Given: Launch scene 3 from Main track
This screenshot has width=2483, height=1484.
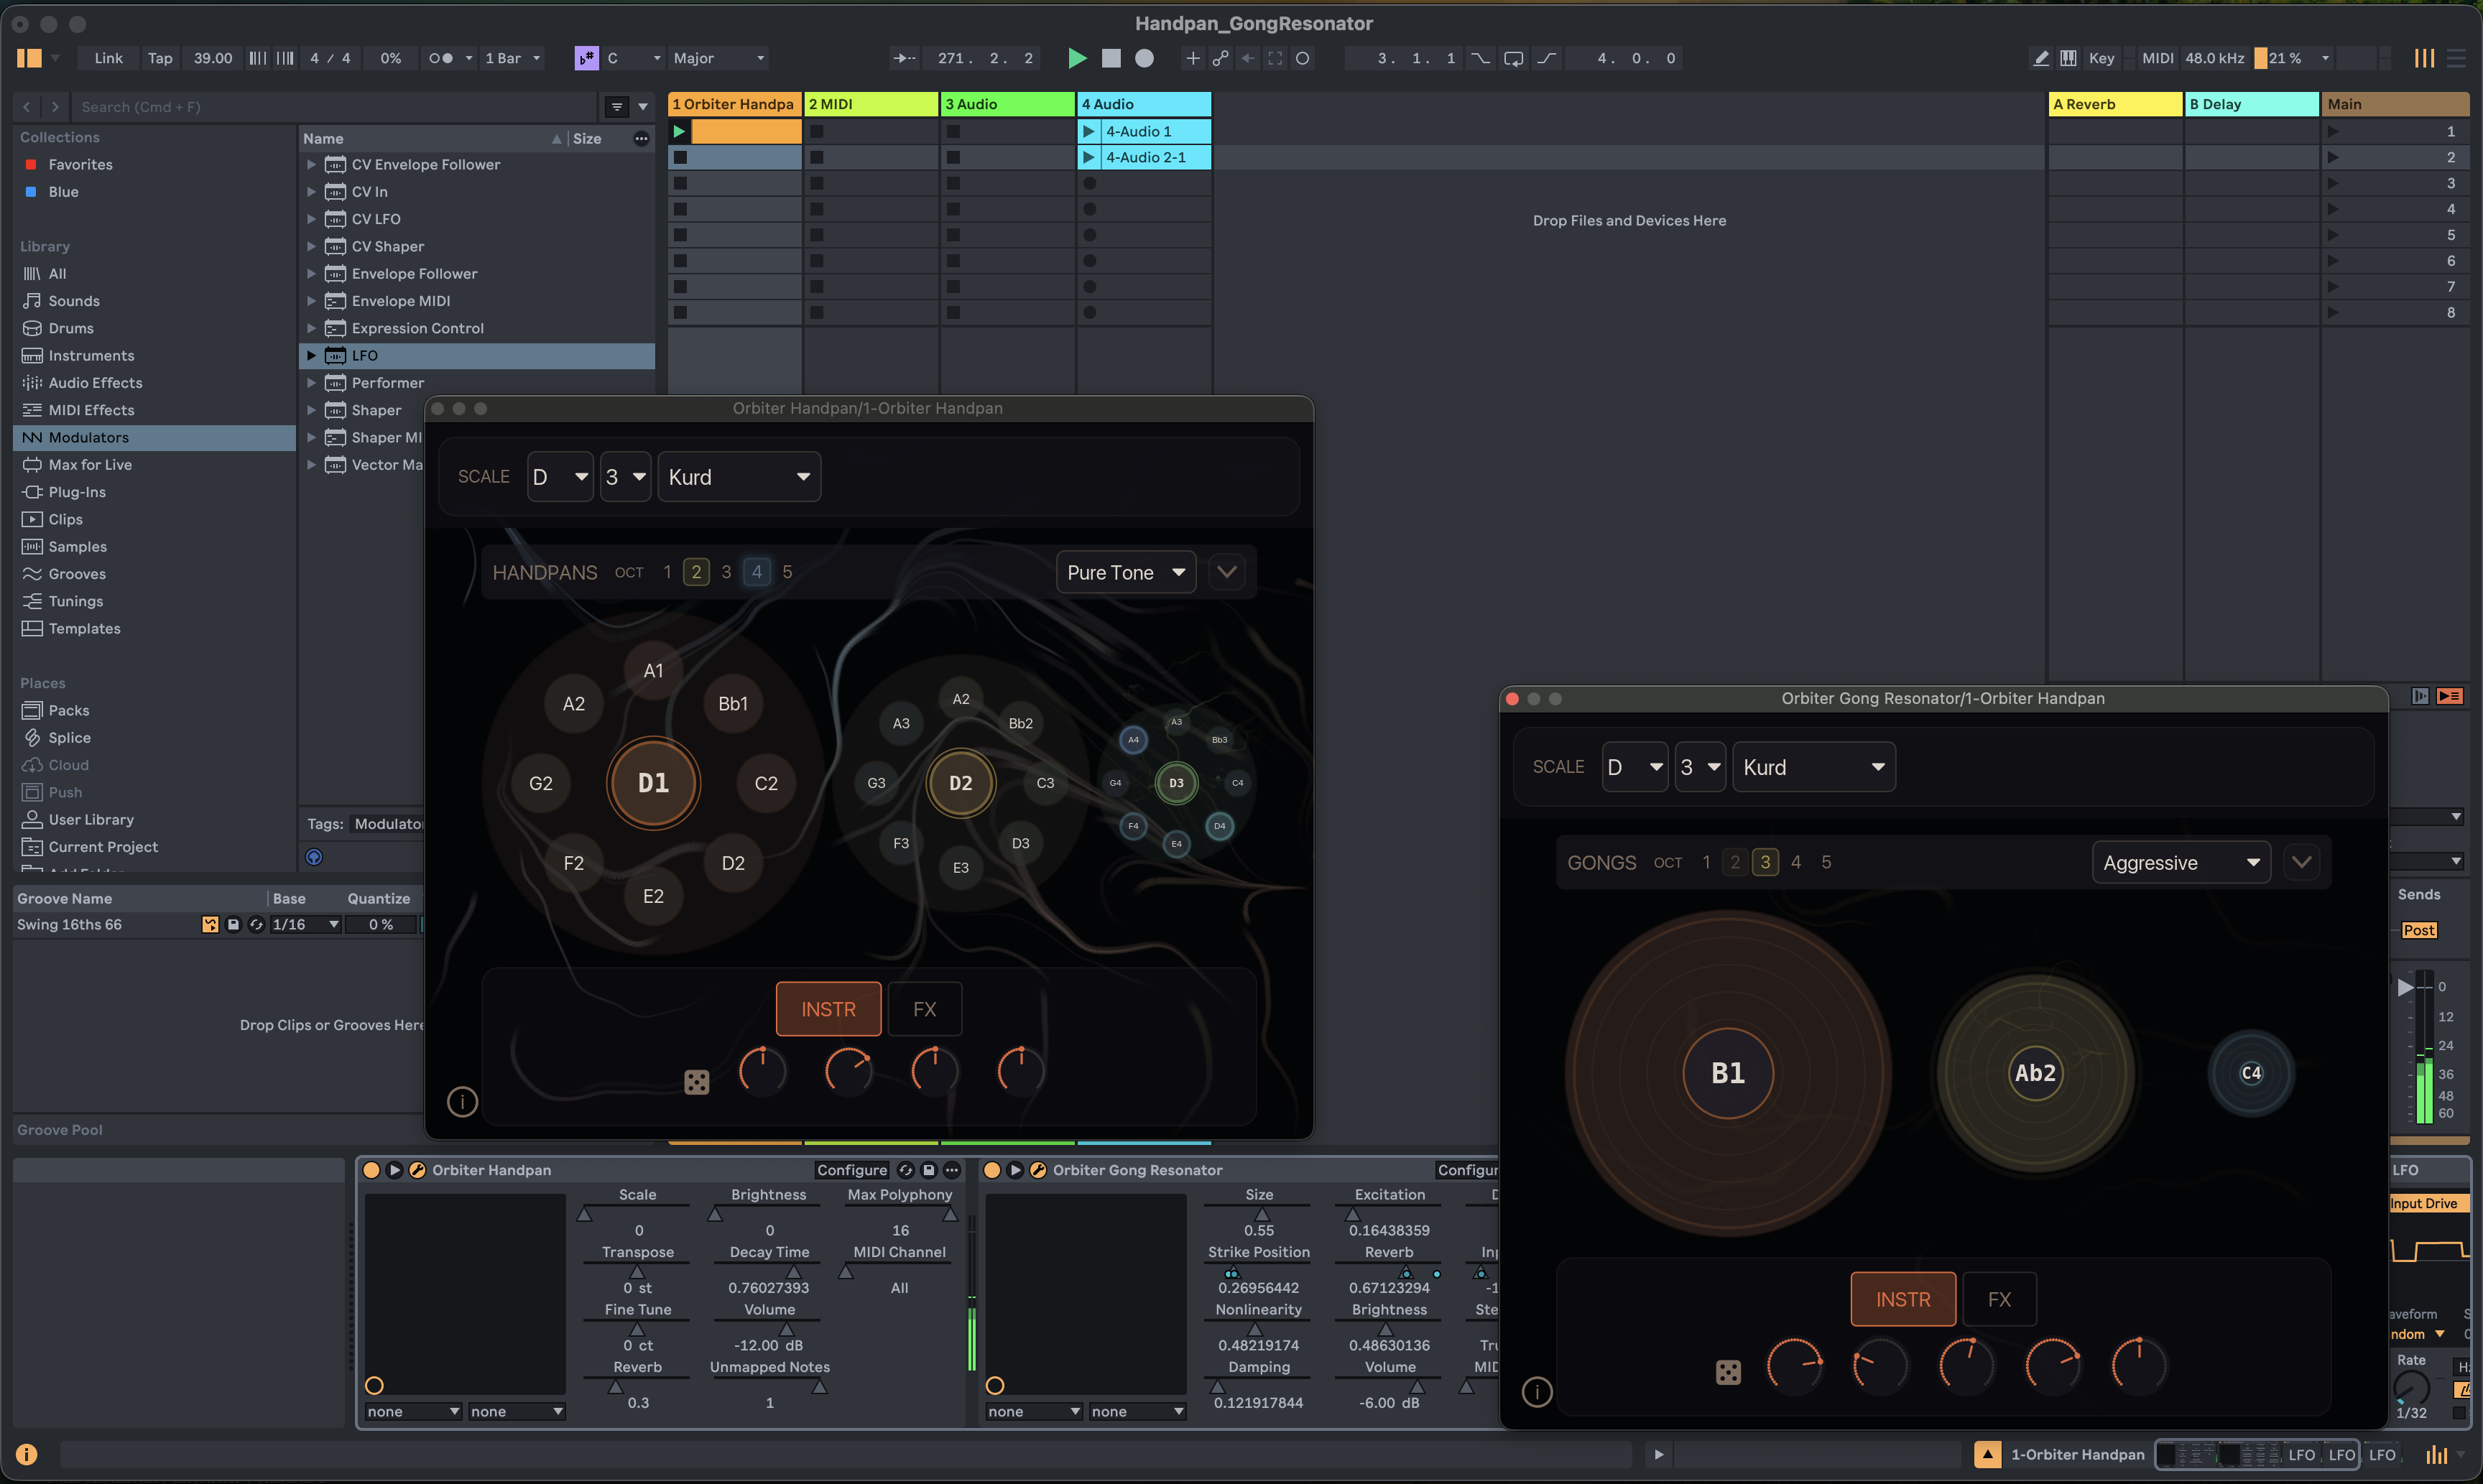Looking at the screenshot, I should click(2332, 183).
